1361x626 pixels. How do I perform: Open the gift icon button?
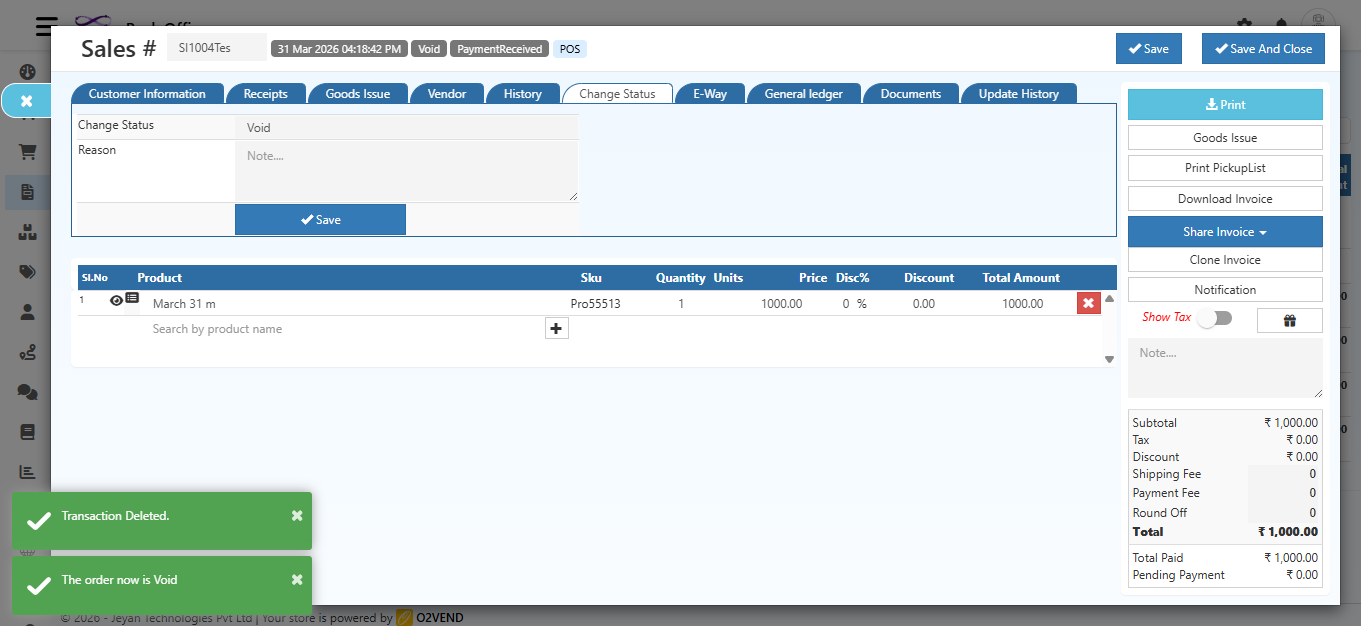pyautogui.click(x=1289, y=320)
